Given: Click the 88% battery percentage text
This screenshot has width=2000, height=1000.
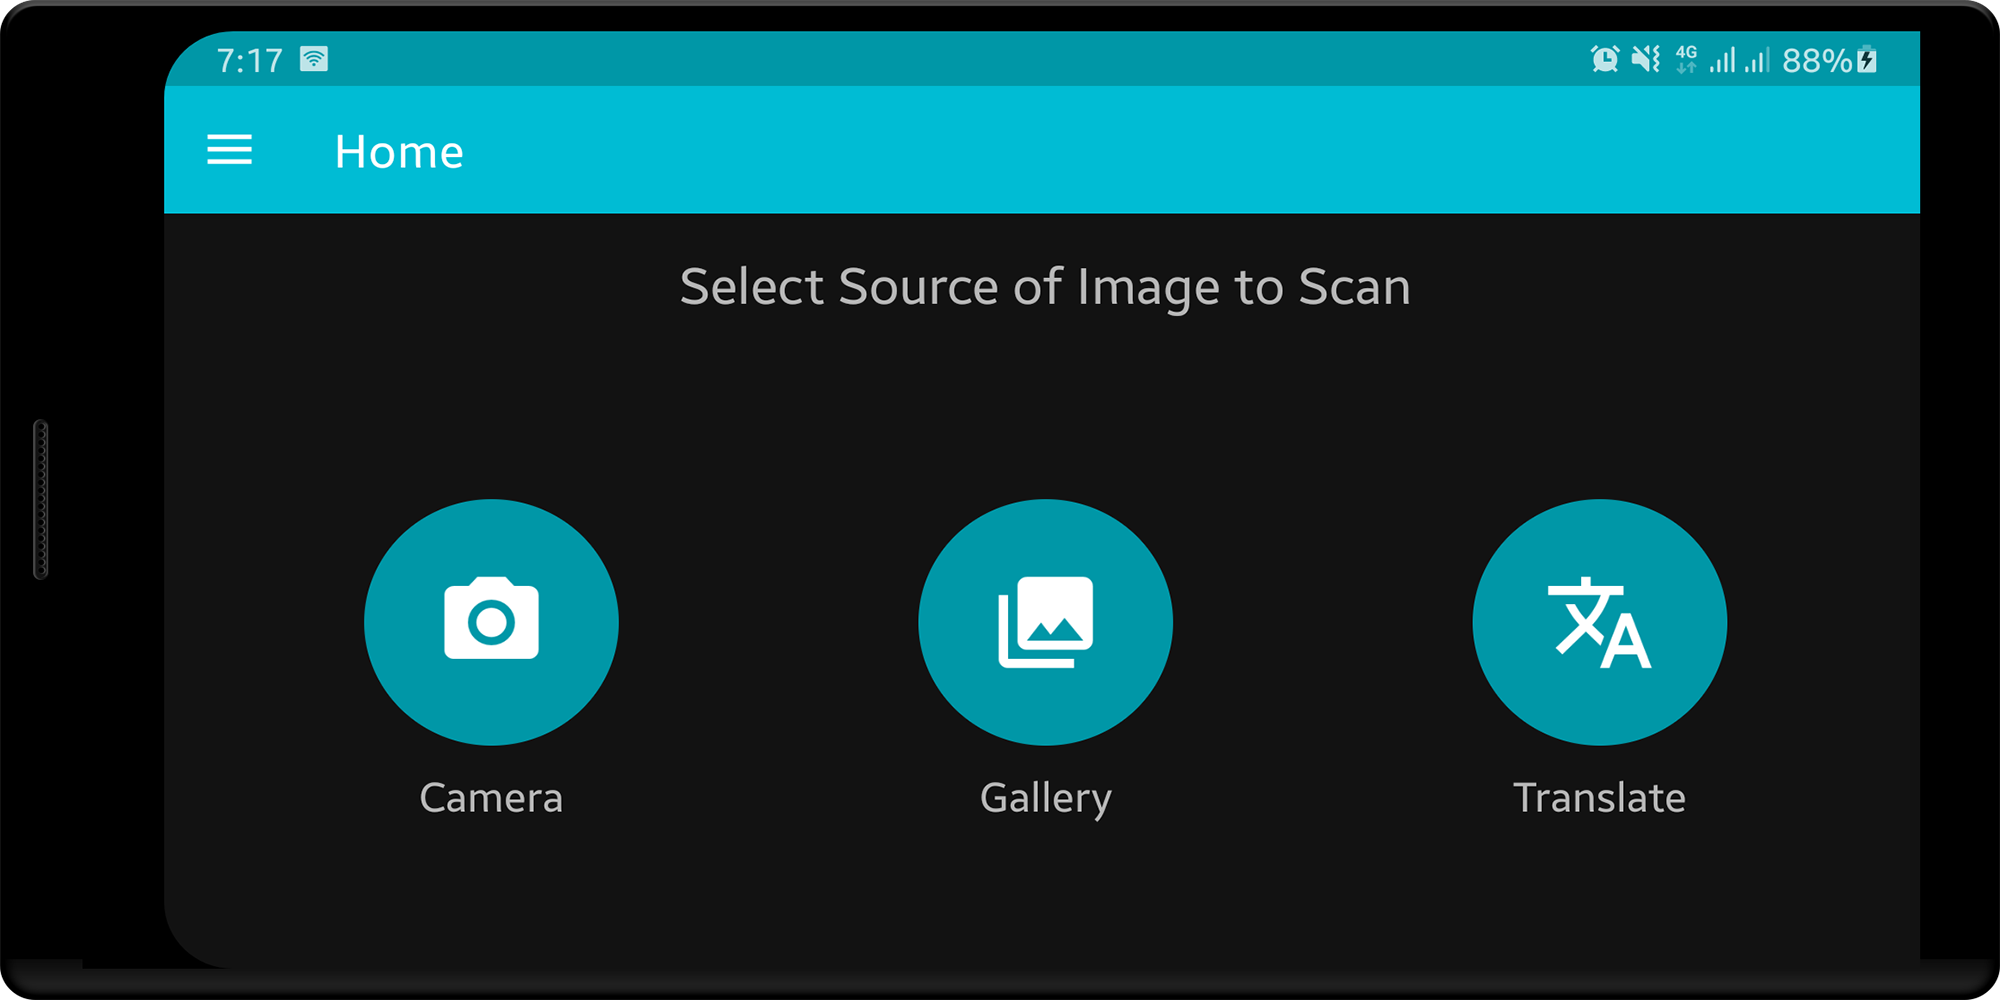Looking at the screenshot, I should point(1817,61).
